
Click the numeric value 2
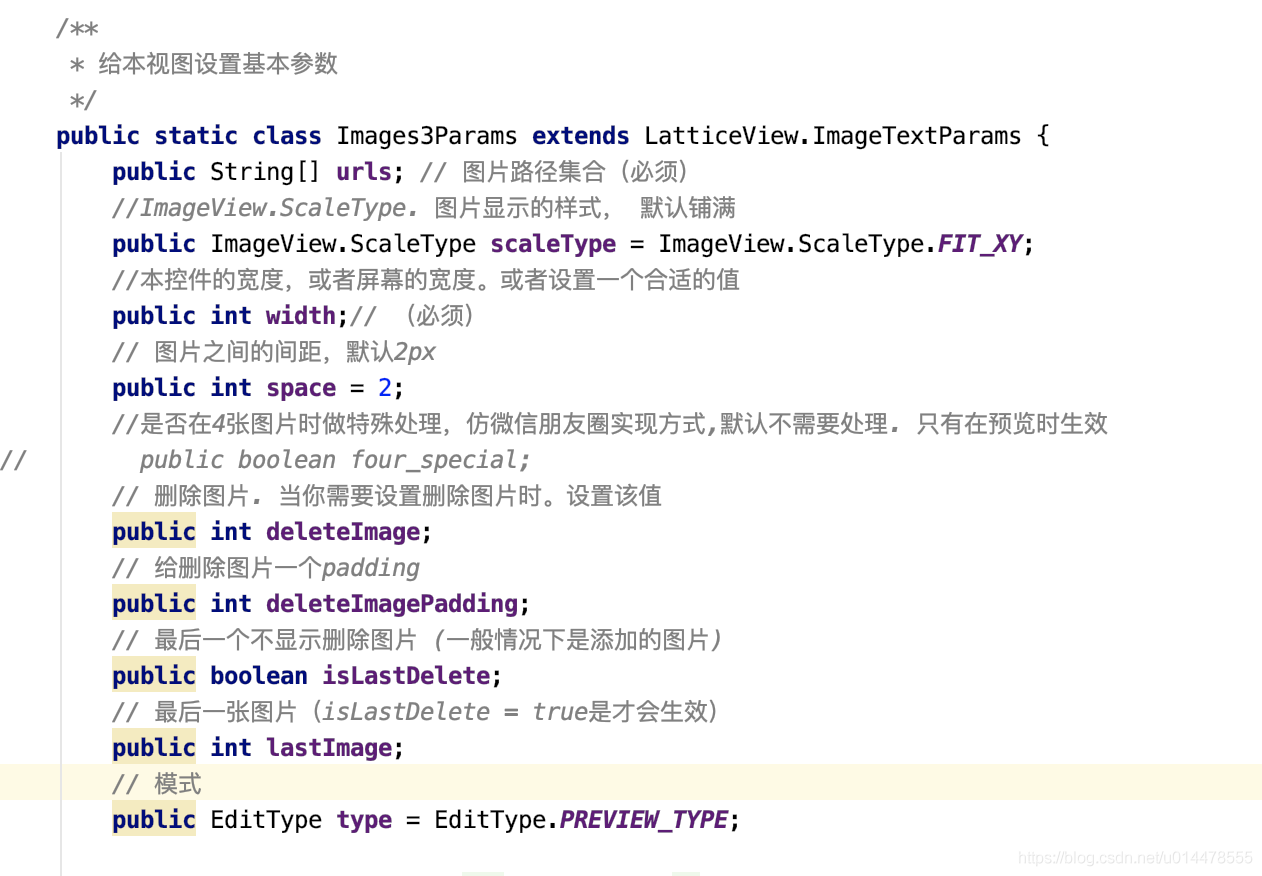point(385,388)
